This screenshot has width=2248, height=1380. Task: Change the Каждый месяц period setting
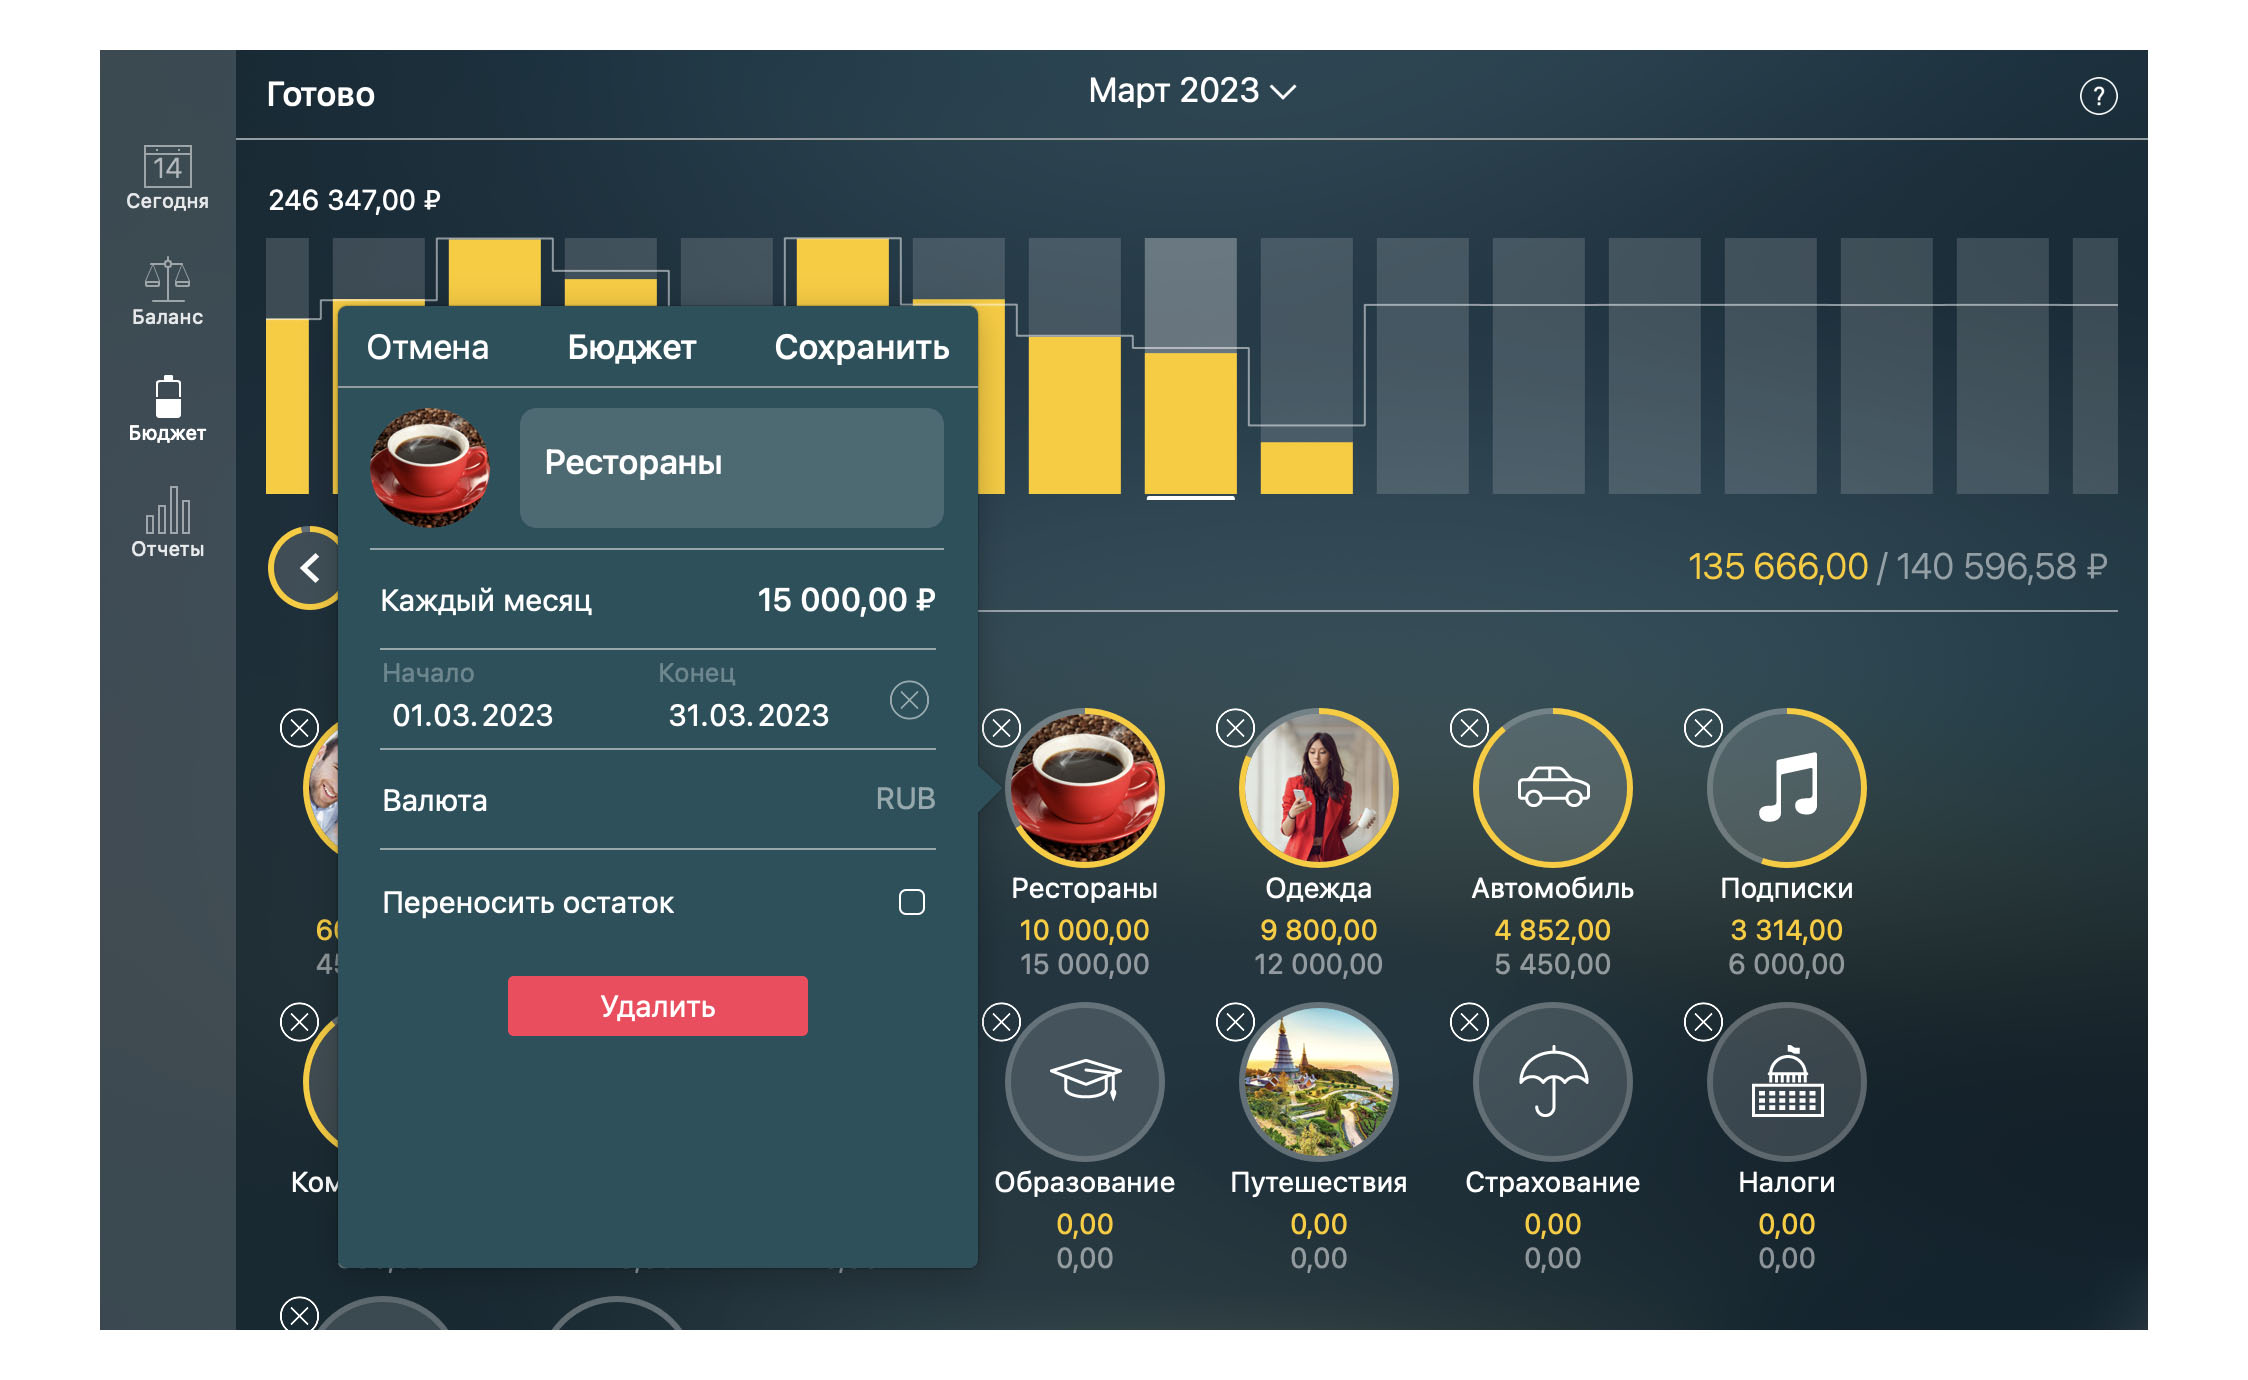tap(486, 600)
